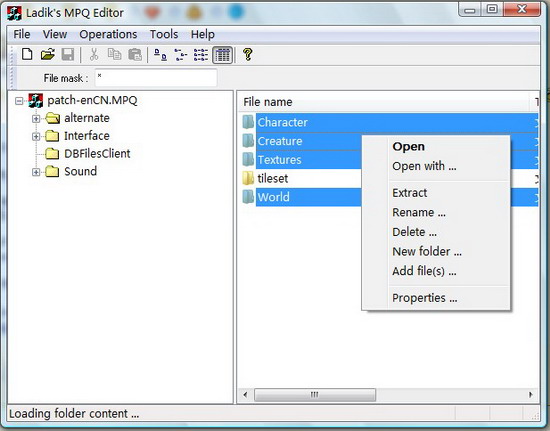The image size is (550, 431).
Task: Select Properties ... in the context menu
Action: [x=424, y=298]
